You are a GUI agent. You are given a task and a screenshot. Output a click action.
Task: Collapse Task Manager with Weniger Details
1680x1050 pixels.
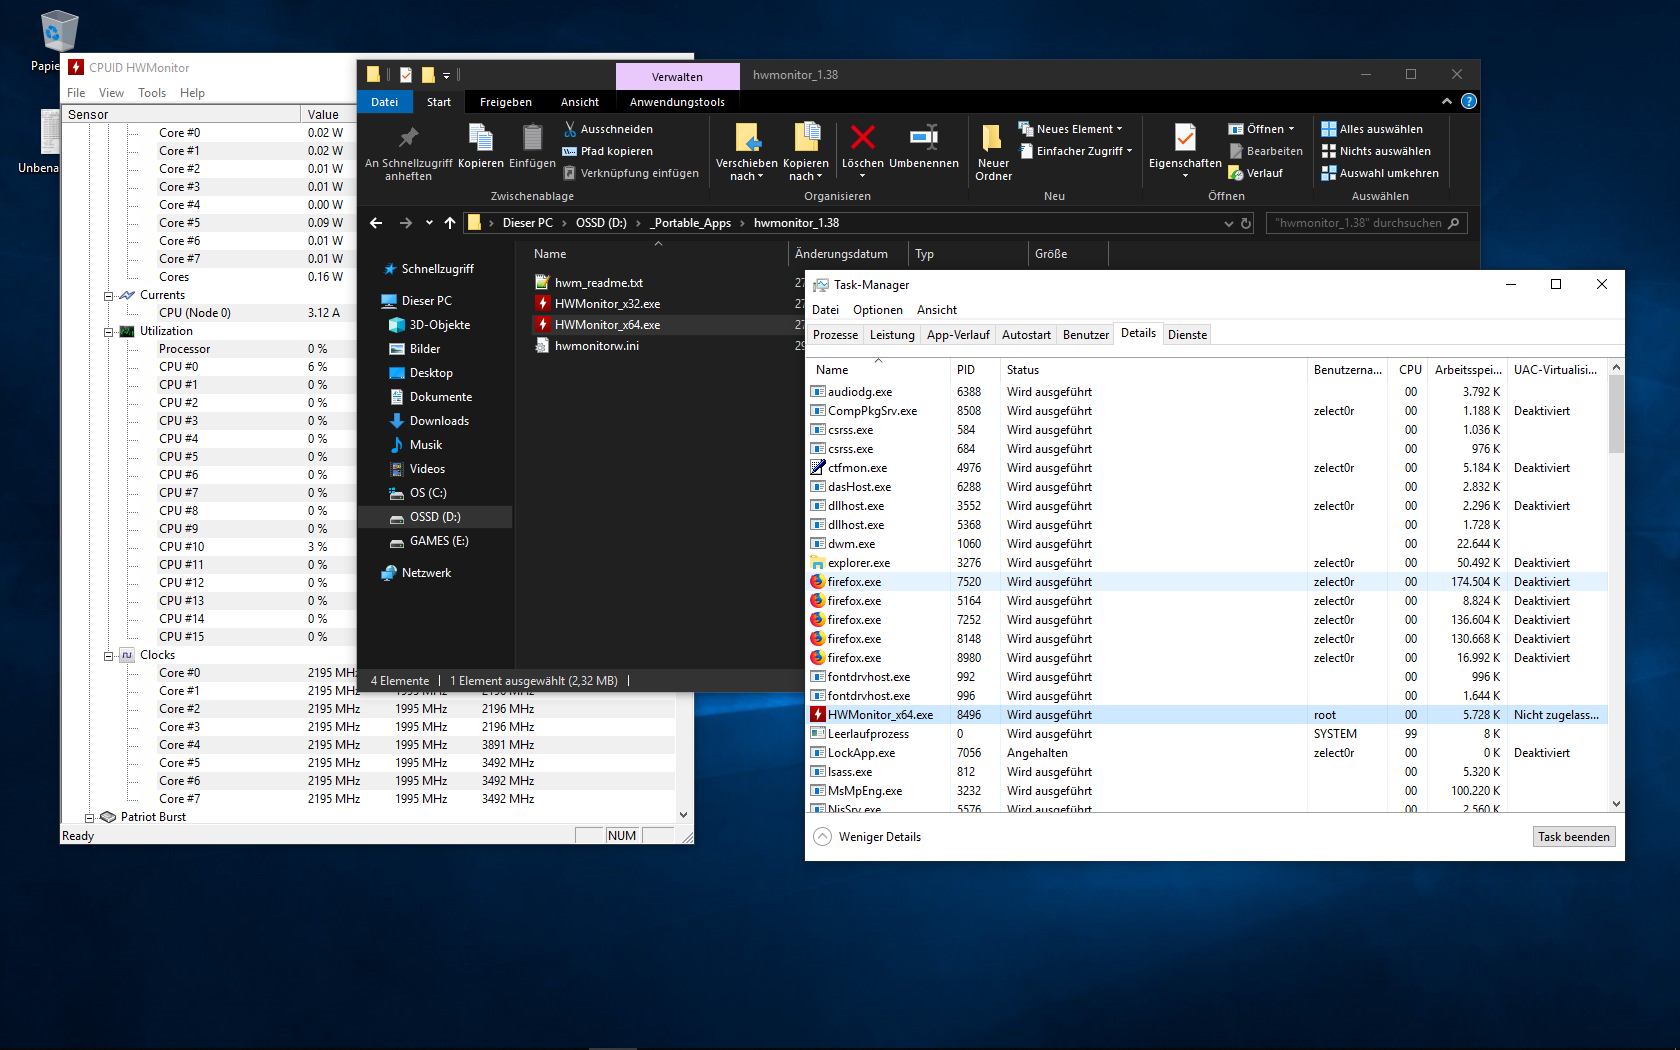(x=867, y=837)
